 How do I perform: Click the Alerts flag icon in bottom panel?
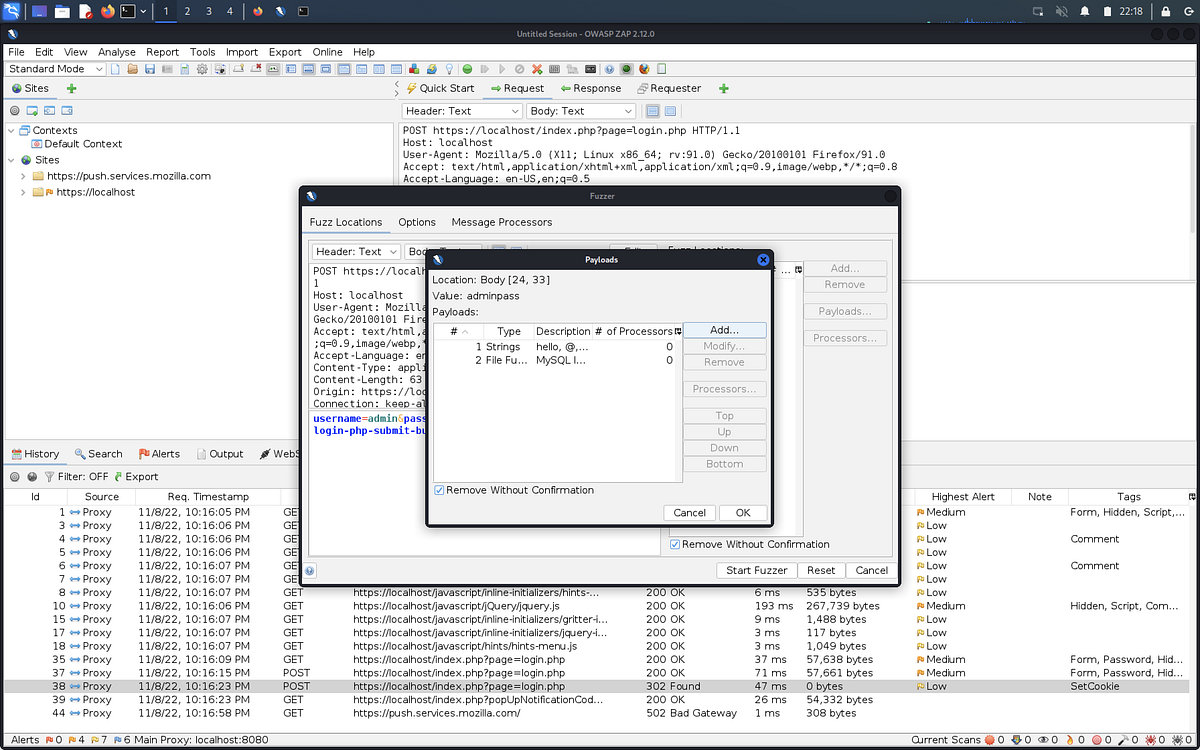pos(143,453)
